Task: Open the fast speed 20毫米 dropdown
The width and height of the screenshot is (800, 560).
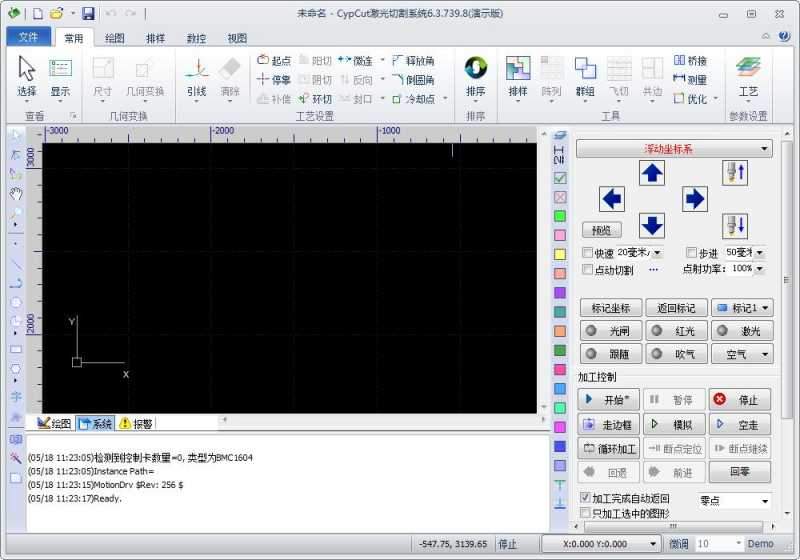Action: click(x=657, y=252)
